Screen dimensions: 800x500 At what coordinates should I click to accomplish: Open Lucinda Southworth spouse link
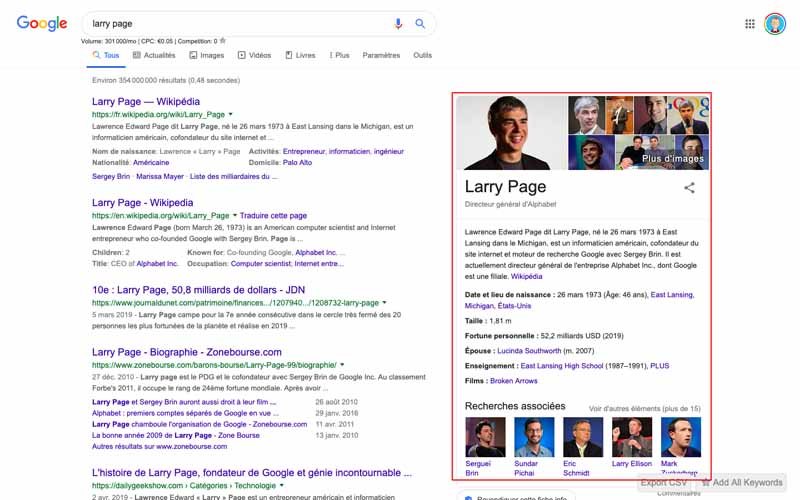pos(529,351)
